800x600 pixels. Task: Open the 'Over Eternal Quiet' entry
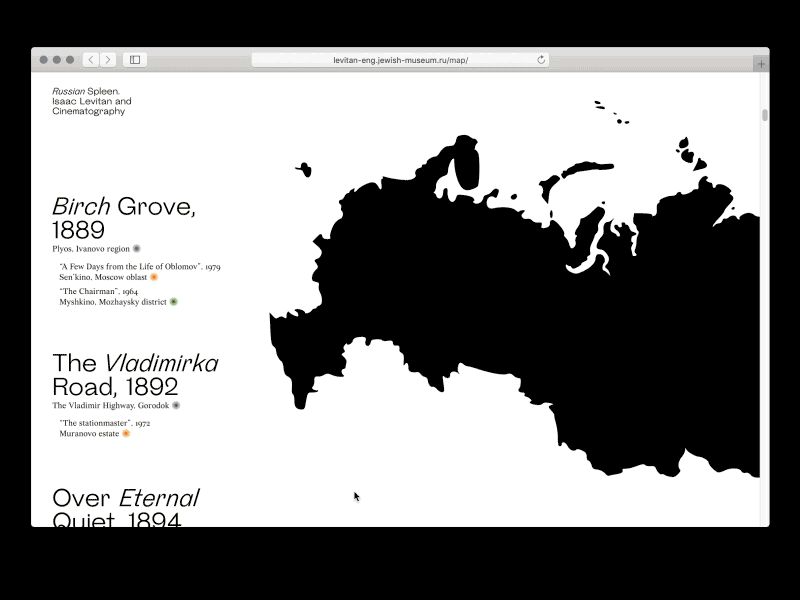[125, 497]
